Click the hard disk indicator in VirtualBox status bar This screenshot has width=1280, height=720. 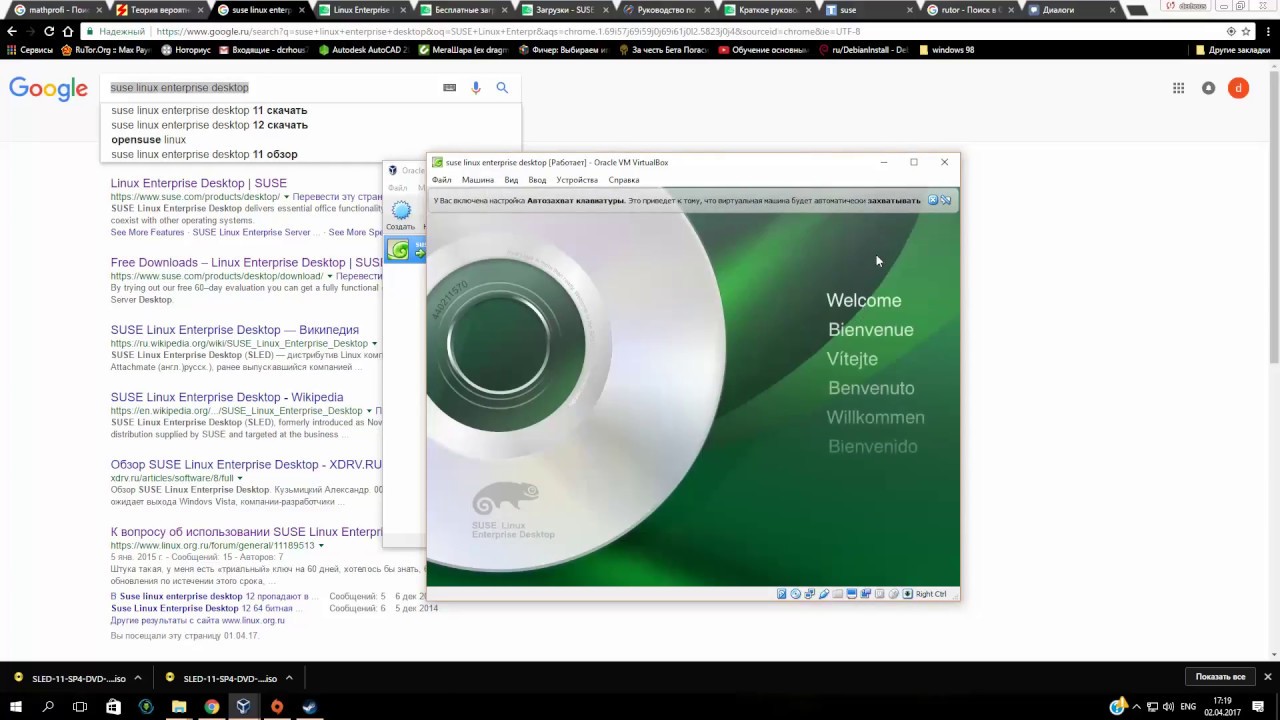tap(782, 594)
